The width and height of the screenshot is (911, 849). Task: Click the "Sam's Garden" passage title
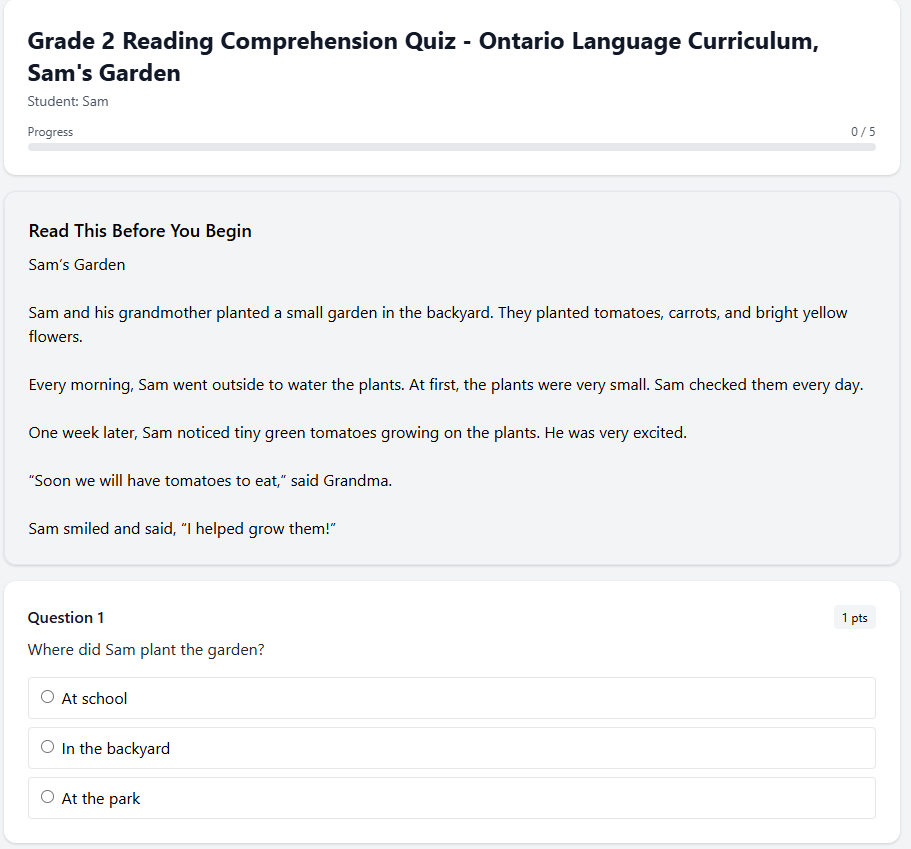tap(76, 264)
